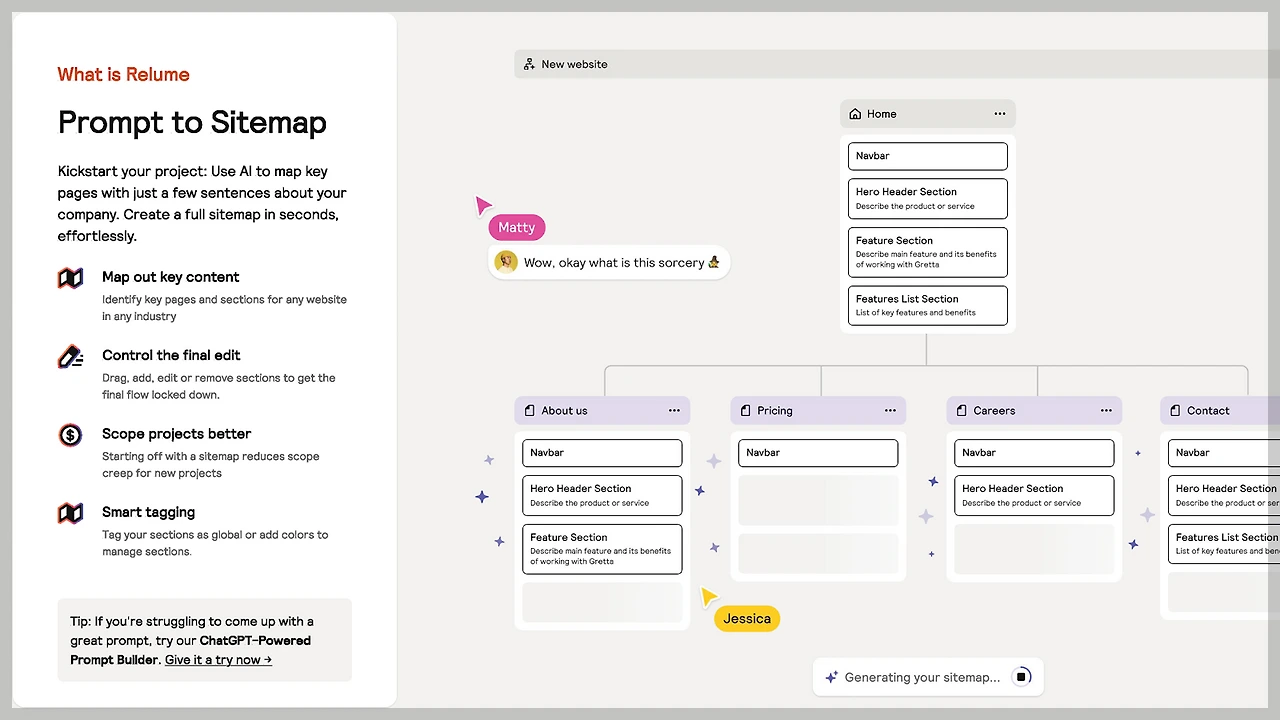Select the Hero Header Section under About us
The width and height of the screenshot is (1280, 720).
click(x=602, y=495)
